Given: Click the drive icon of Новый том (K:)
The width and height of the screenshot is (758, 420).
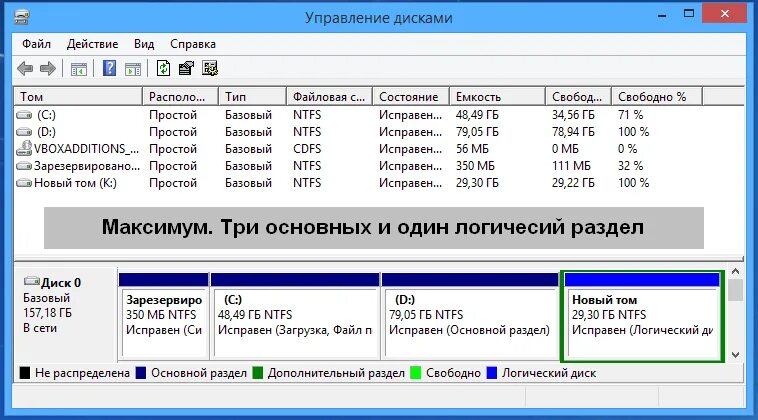Looking at the screenshot, I should click(24, 183).
